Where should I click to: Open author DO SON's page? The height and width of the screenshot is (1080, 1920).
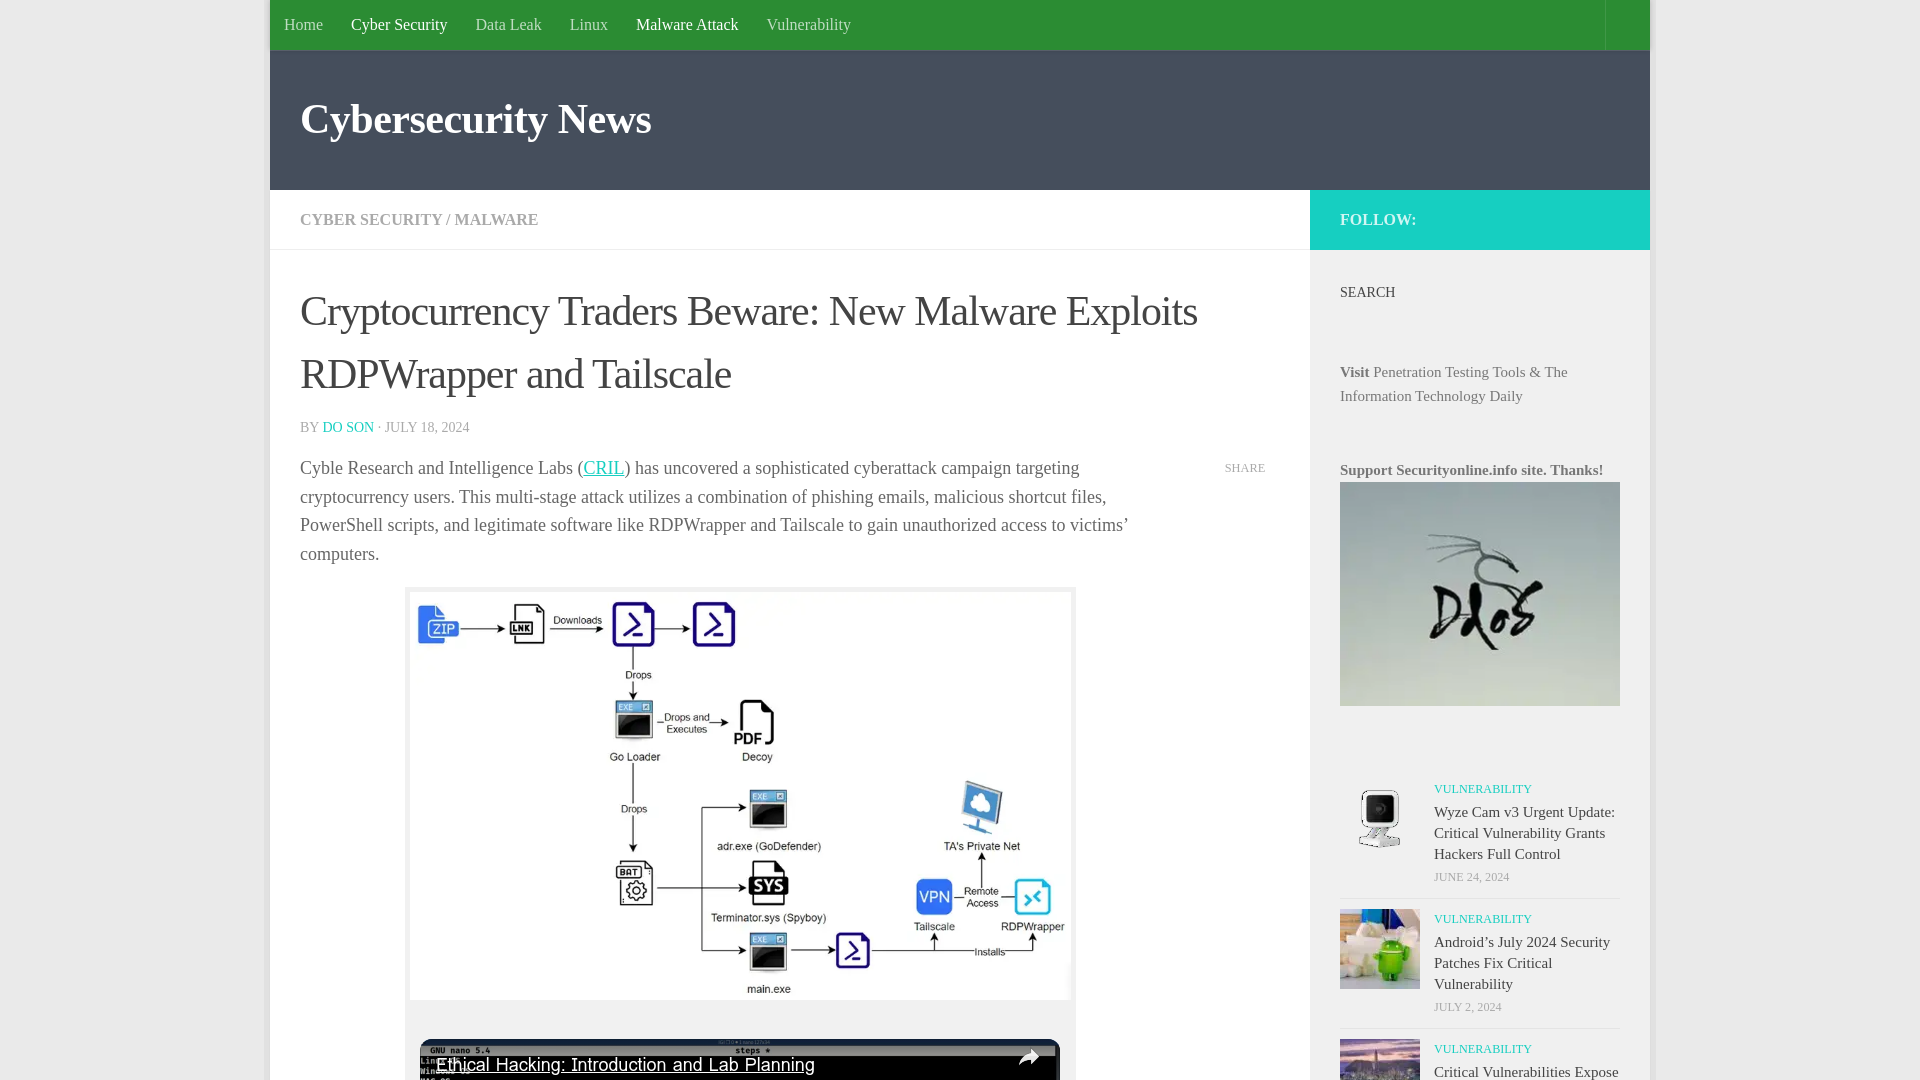348,427
